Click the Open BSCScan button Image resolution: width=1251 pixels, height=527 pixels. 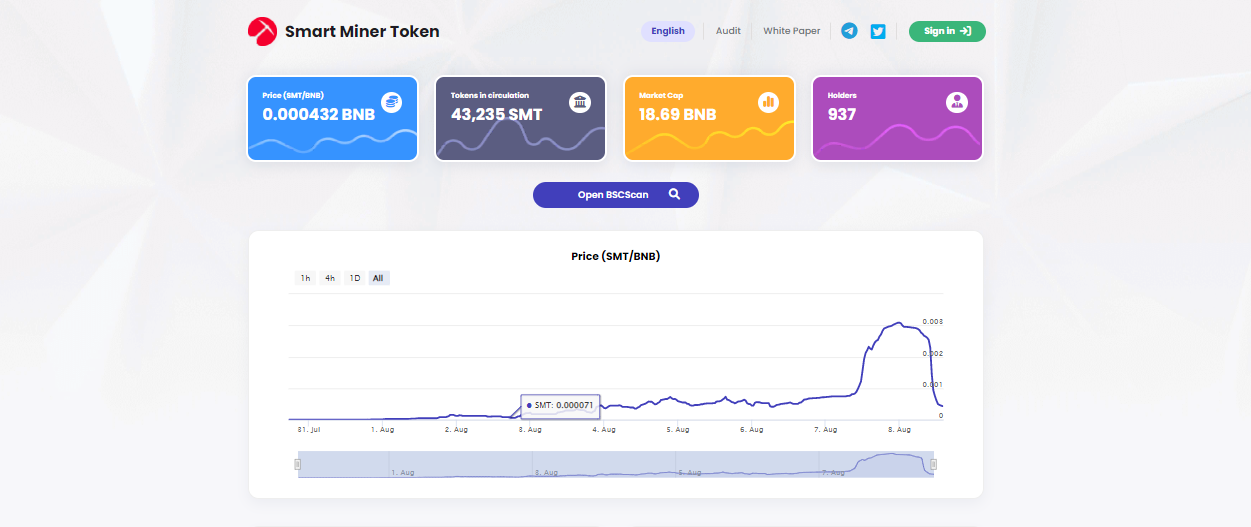point(616,195)
